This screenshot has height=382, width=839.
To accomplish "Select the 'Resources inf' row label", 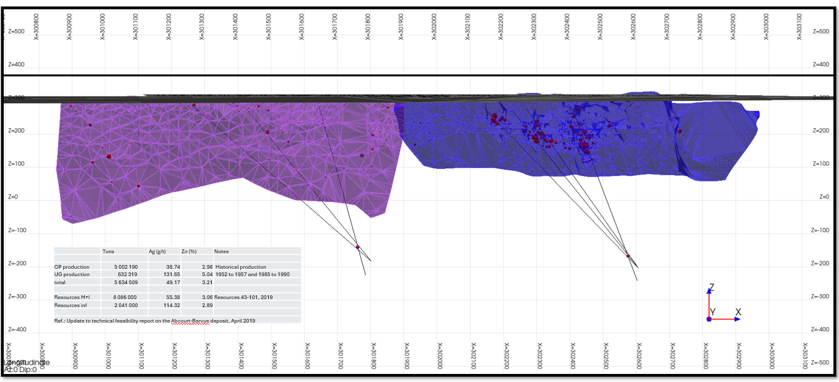I will [71, 305].
